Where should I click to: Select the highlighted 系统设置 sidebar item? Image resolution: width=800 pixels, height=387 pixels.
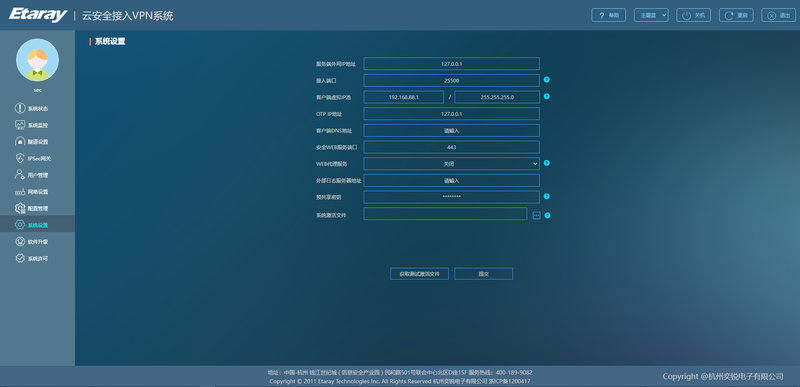point(37,225)
